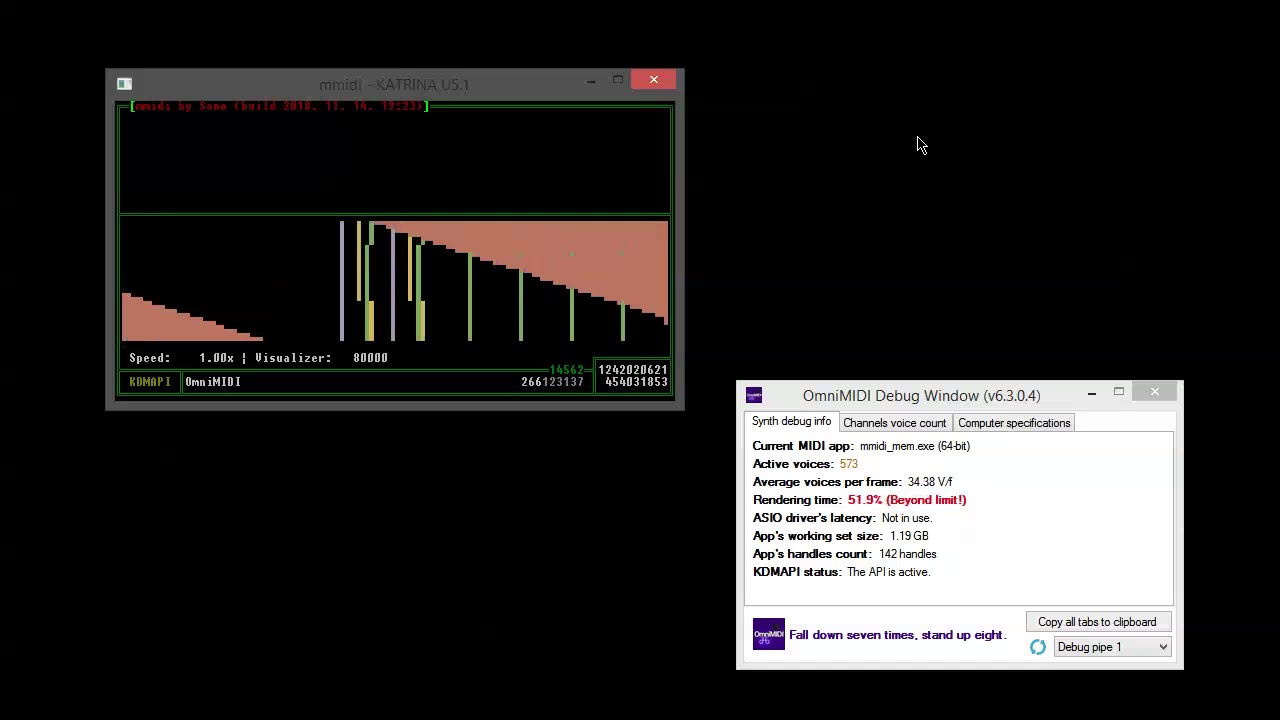Open the Channels voice count tab

894,423
